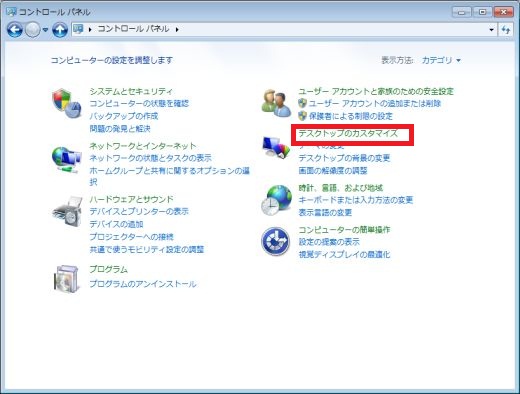Click the control panel icon in title bar
520x394 pixels.
(11, 12)
